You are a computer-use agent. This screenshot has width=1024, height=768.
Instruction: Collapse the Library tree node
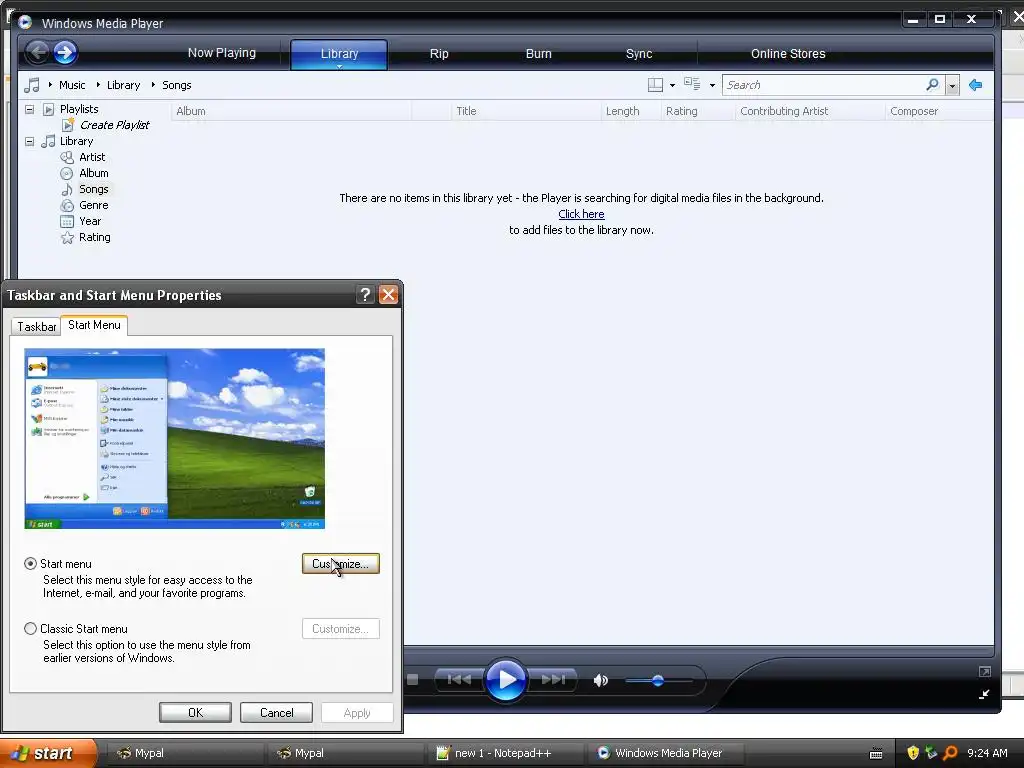click(x=29, y=141)
